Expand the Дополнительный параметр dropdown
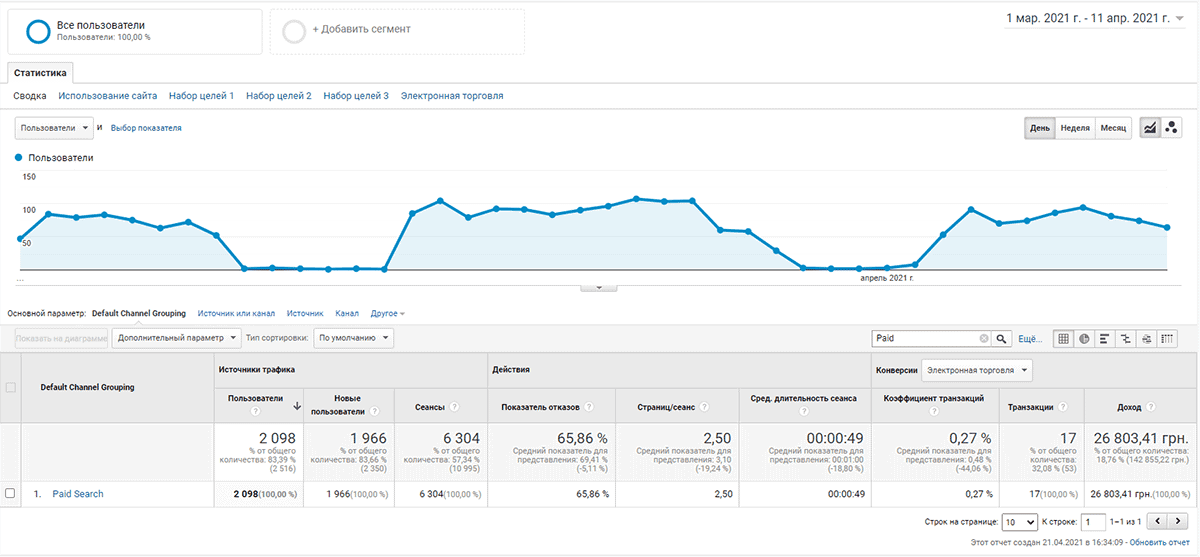The width and height of the screenshot is (1200, 557). click(x=176, y=339)
